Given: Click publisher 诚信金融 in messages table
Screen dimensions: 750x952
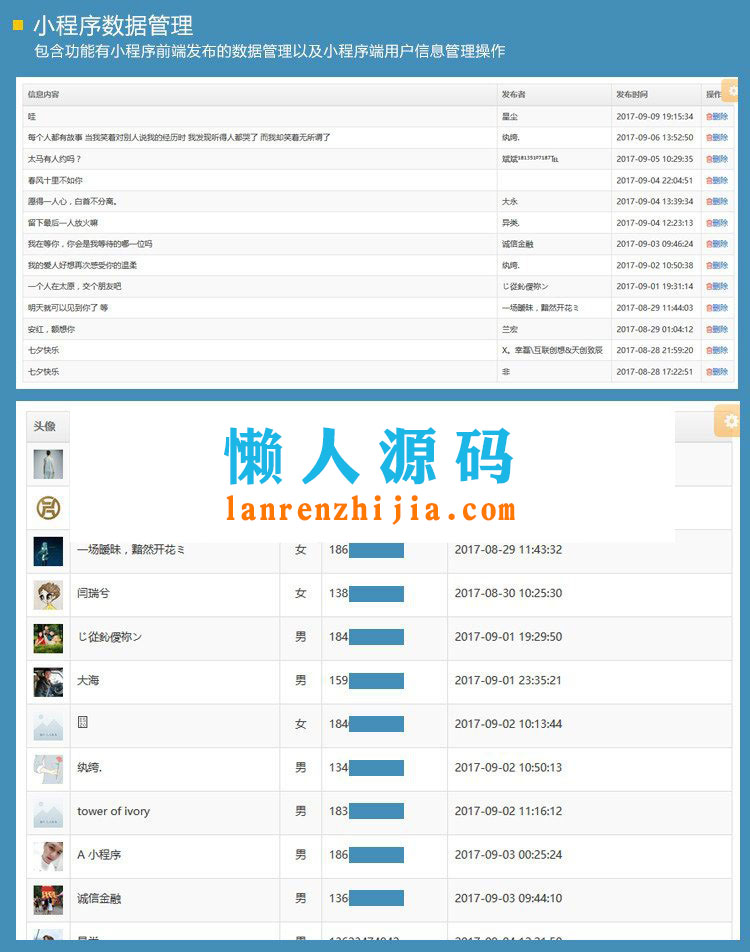Looking at the screenshot, I should [517, 244].
